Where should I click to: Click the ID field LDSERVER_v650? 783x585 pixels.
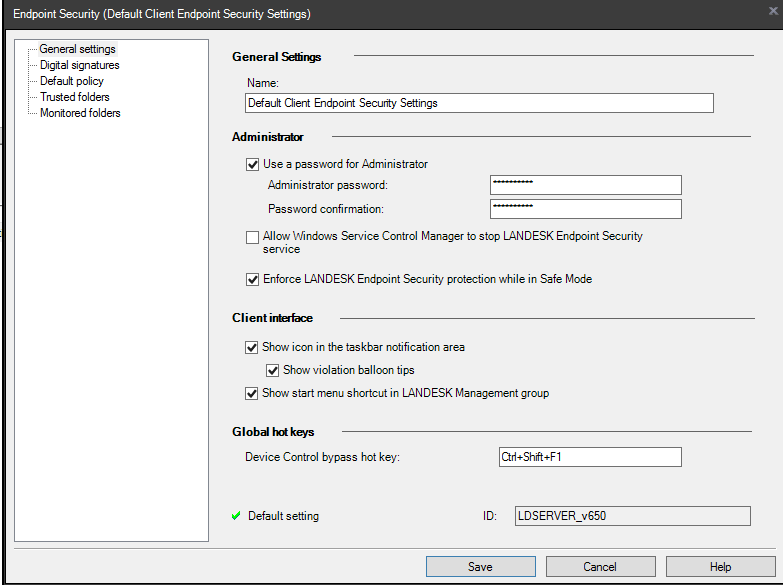coord(632,516)
